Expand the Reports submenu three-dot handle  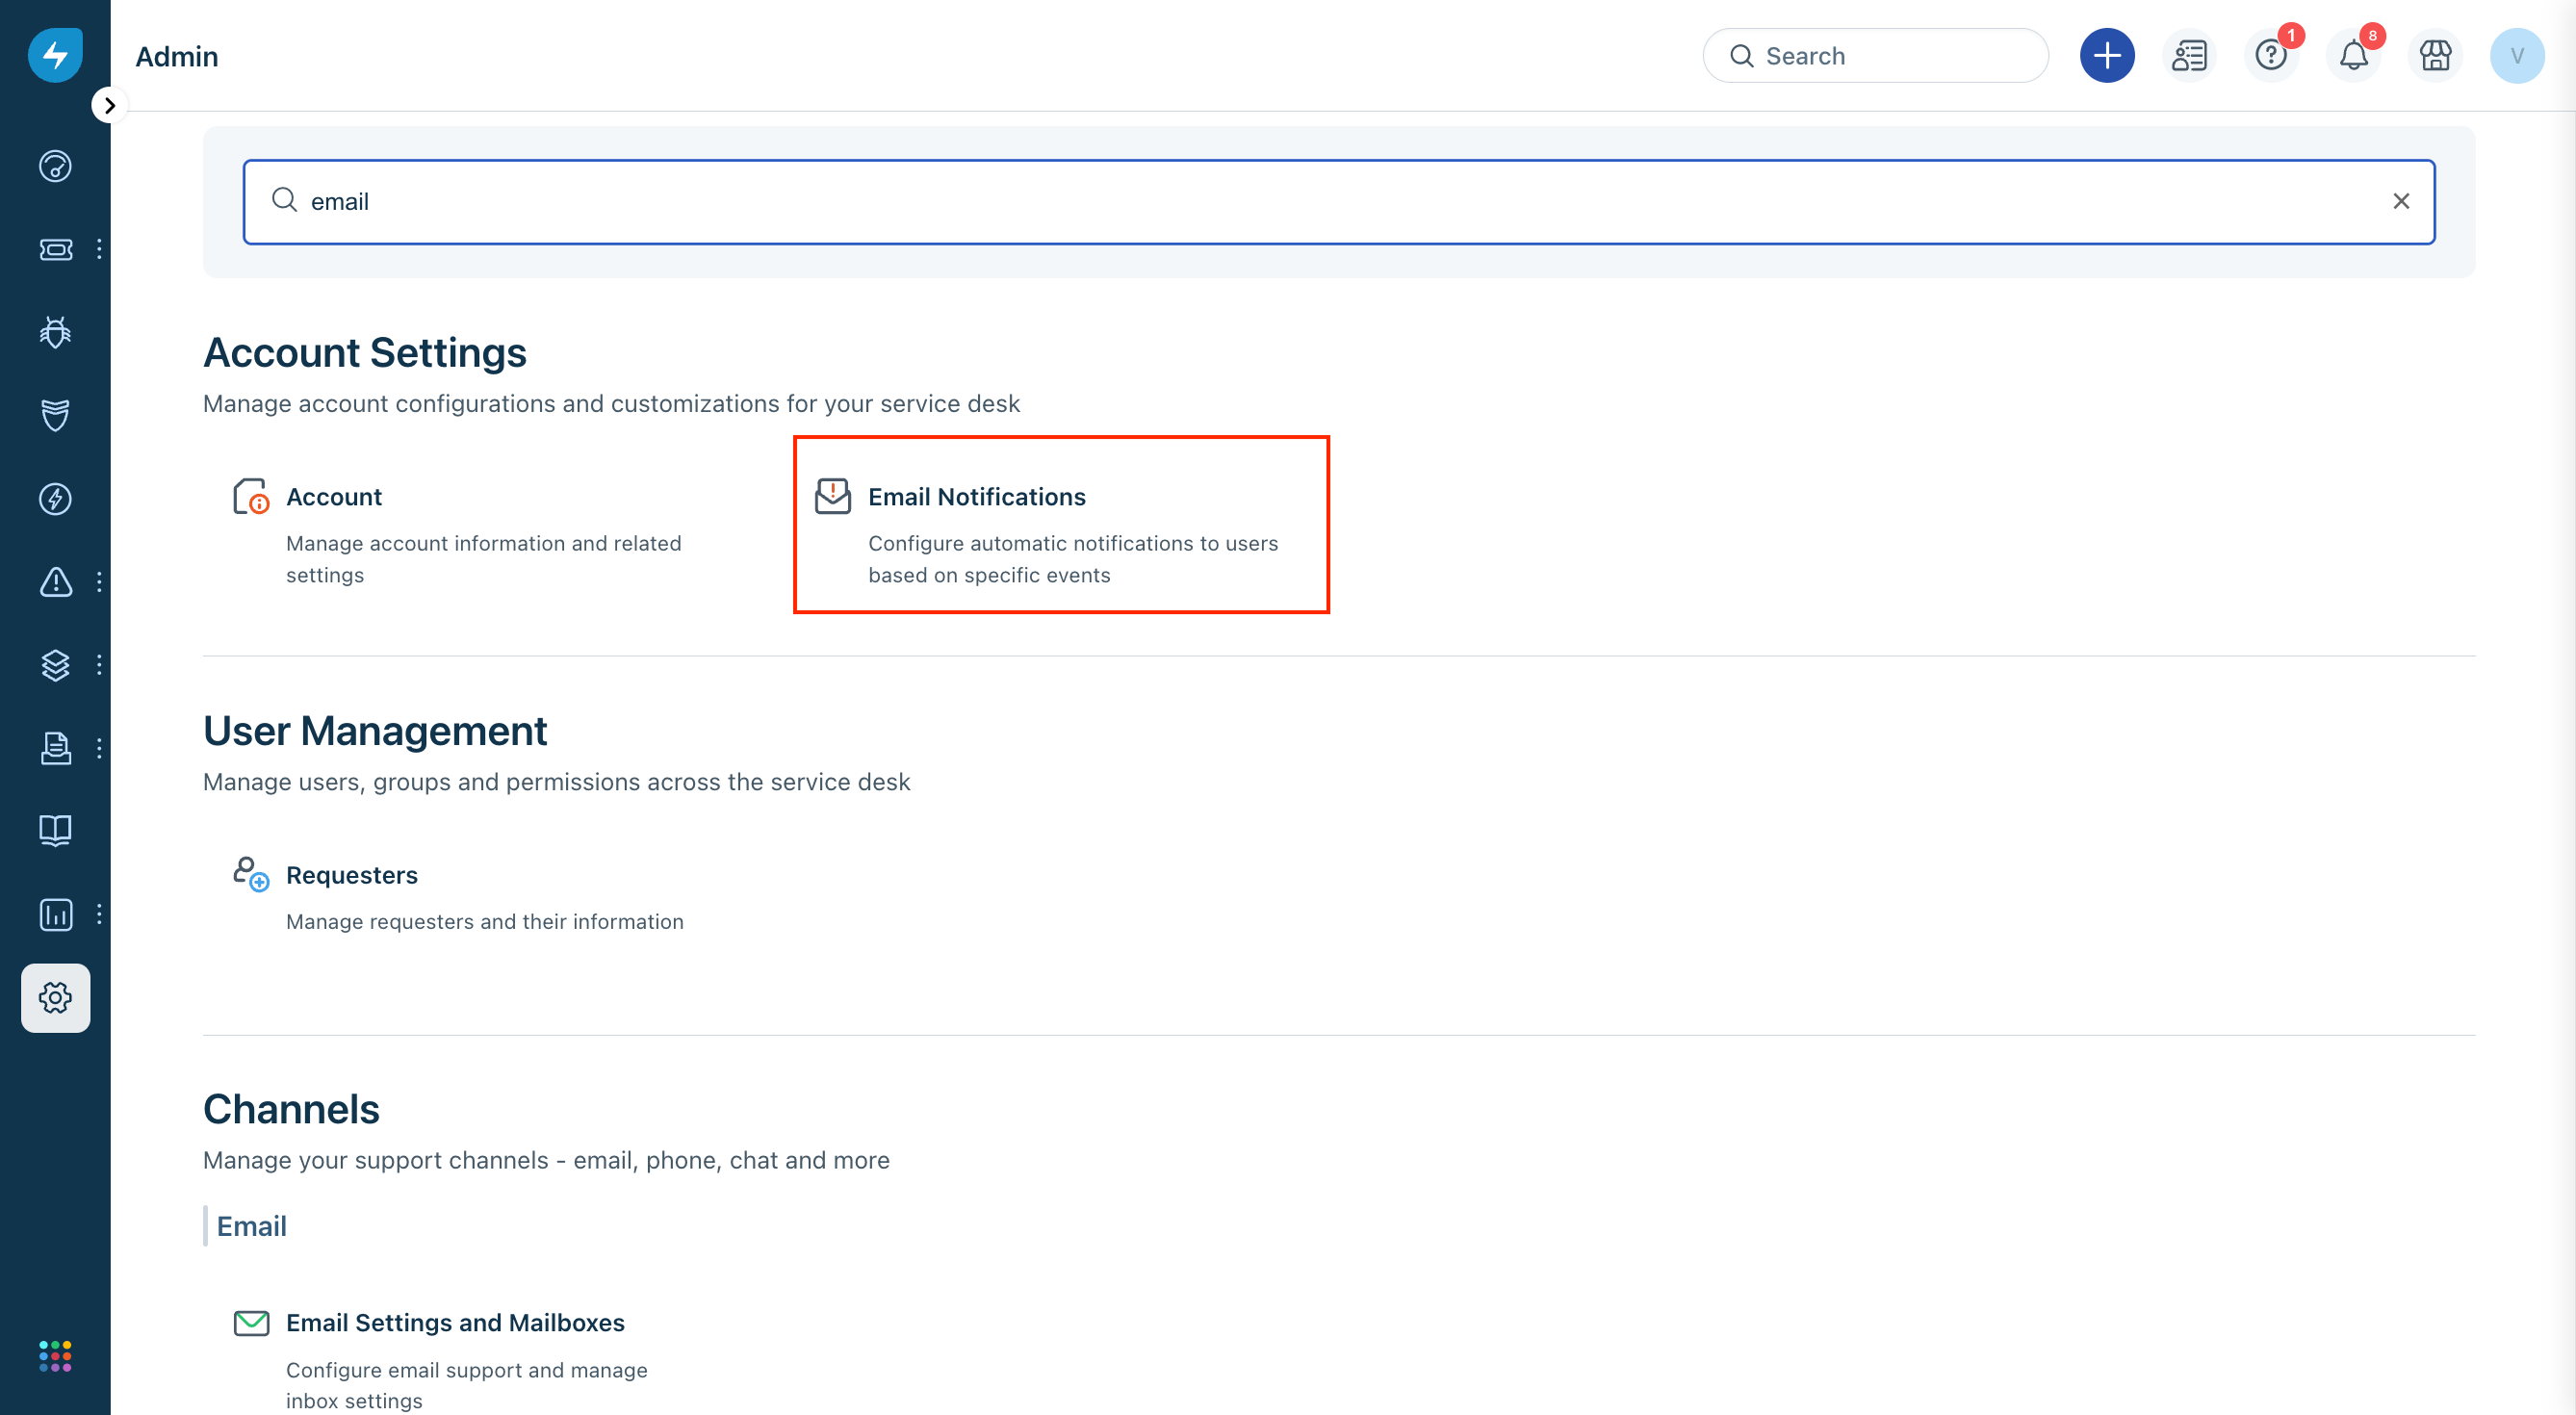click(x=99, y=914)
